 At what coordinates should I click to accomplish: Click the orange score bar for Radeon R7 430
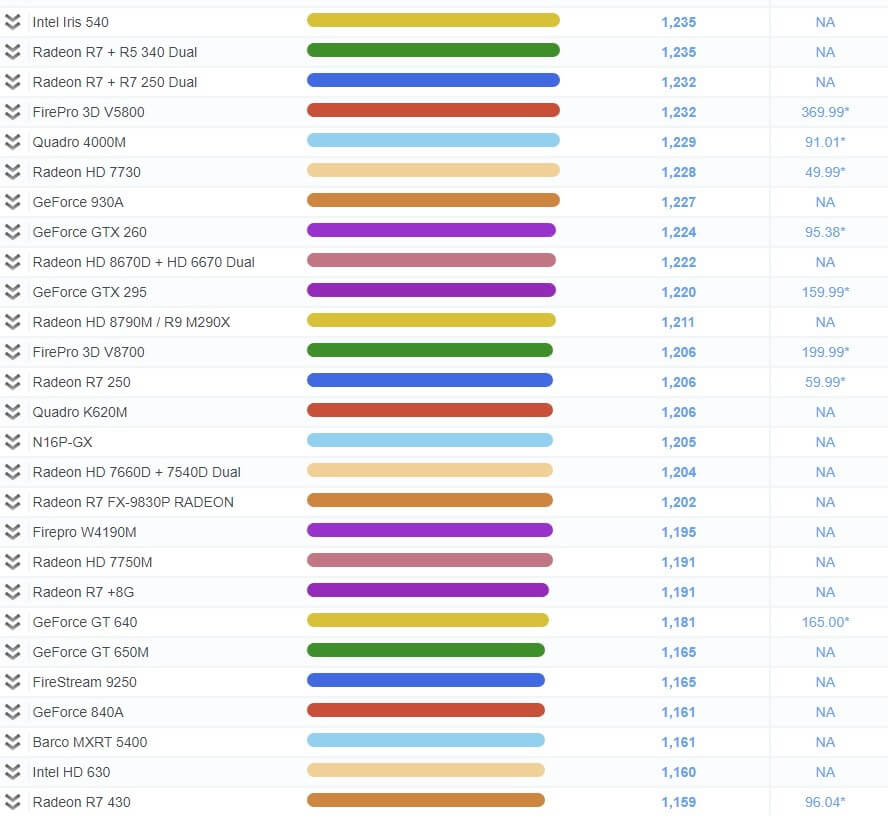(x=426, y=800)
